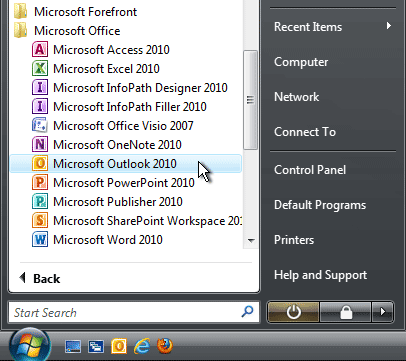Image resolution: width=406 pixels, height=361 pixels.
Task: Open Firefox from the taskbar
Action: click(x=165, y=346)
